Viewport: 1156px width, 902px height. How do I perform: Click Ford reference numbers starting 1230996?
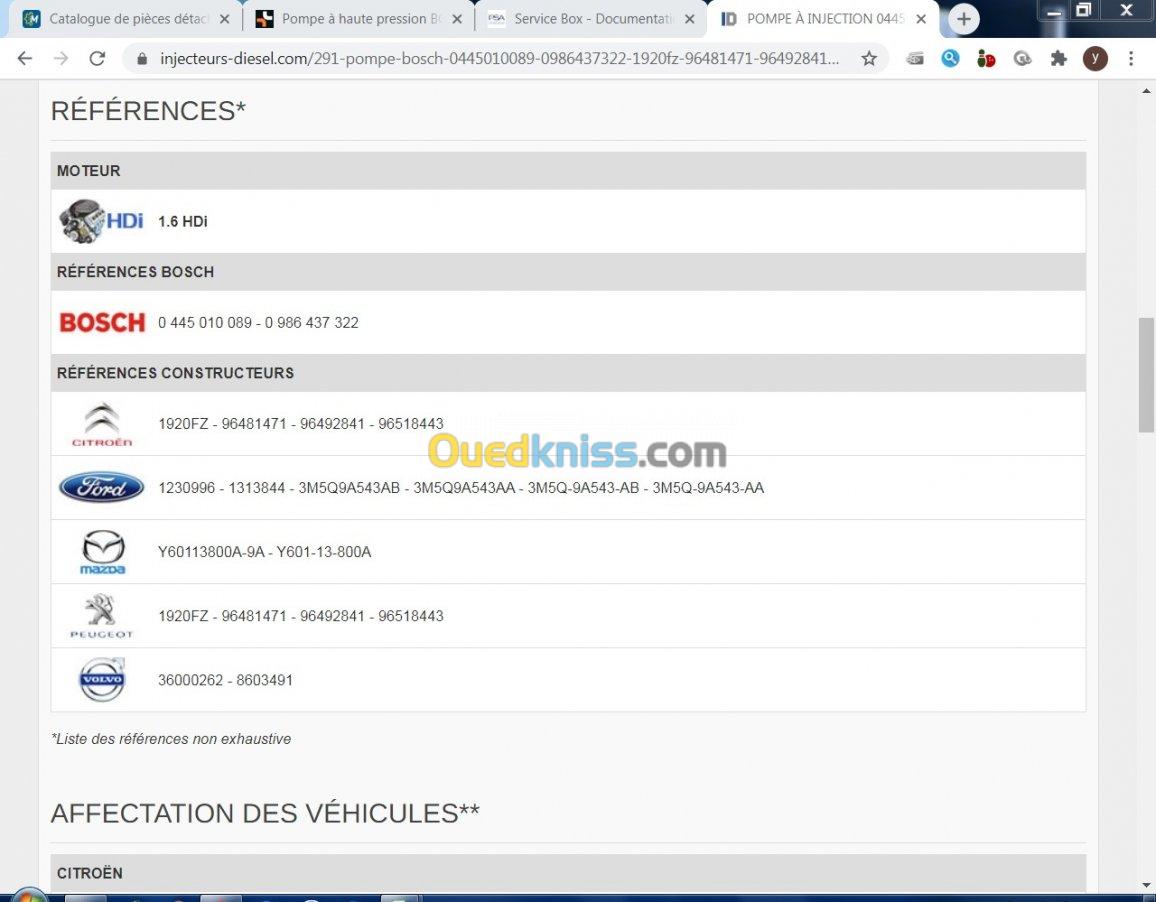(461, 488)
